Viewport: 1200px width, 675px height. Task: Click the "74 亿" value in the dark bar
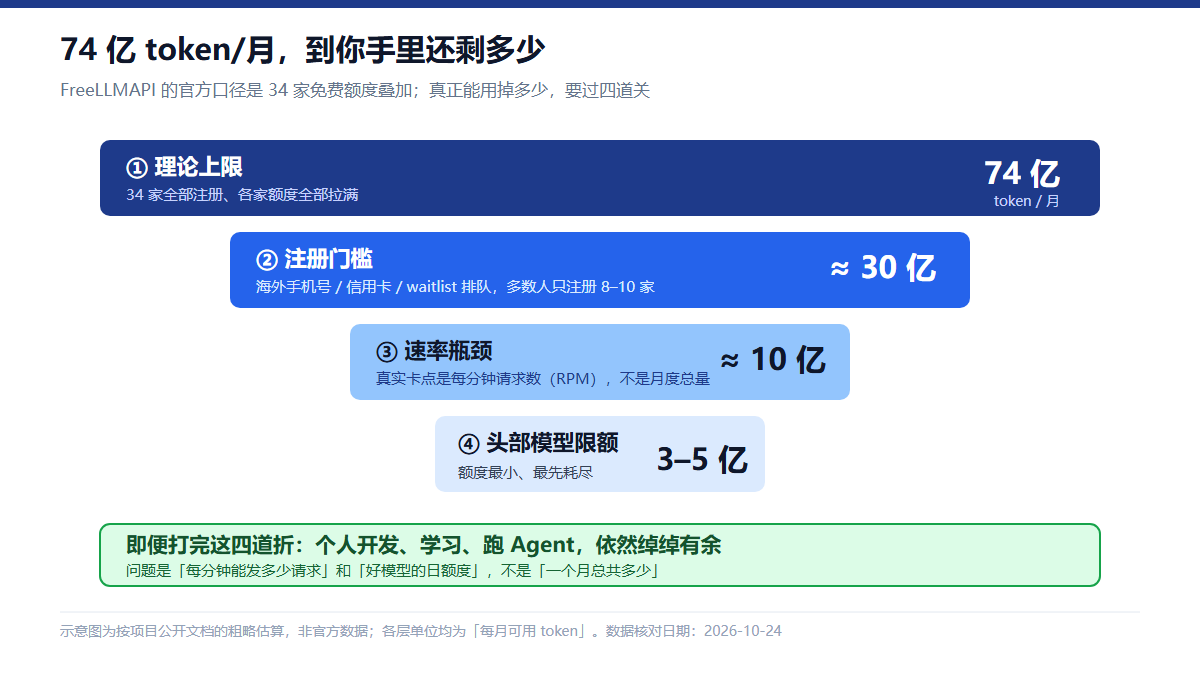(x=1022, y=173)
